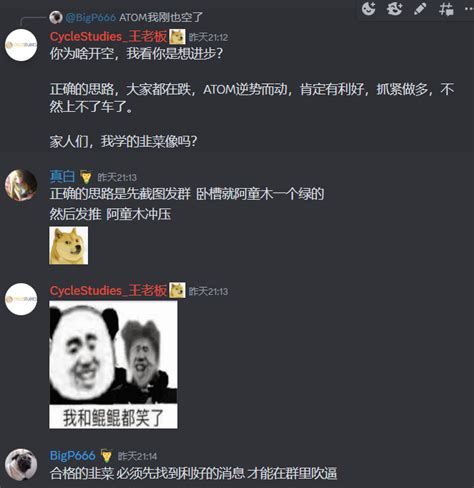Image resolution: width=474 pixels, height=488 pixels.
Task: Click the 真白 username
Action: click(62, 176)
